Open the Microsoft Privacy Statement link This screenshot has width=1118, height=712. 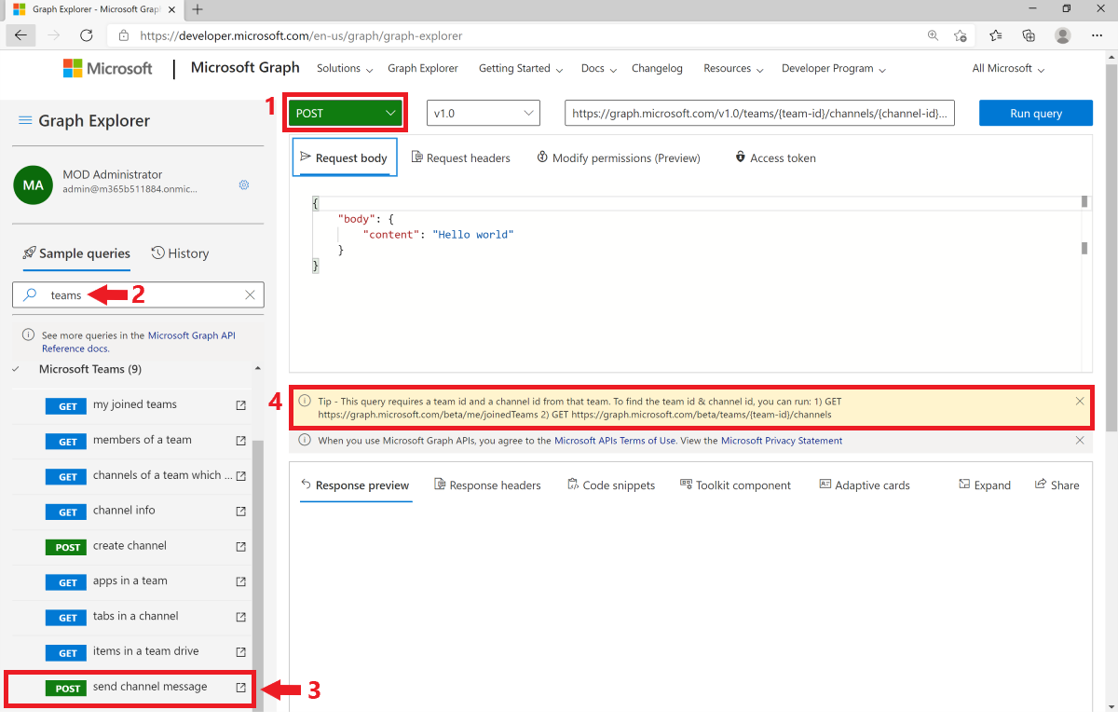pyautogui.click(x=781, y=440)
